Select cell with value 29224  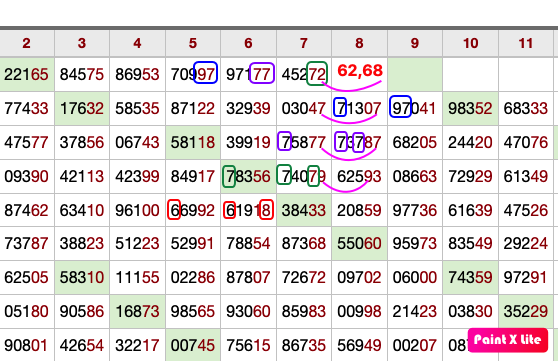pos(526,244)
